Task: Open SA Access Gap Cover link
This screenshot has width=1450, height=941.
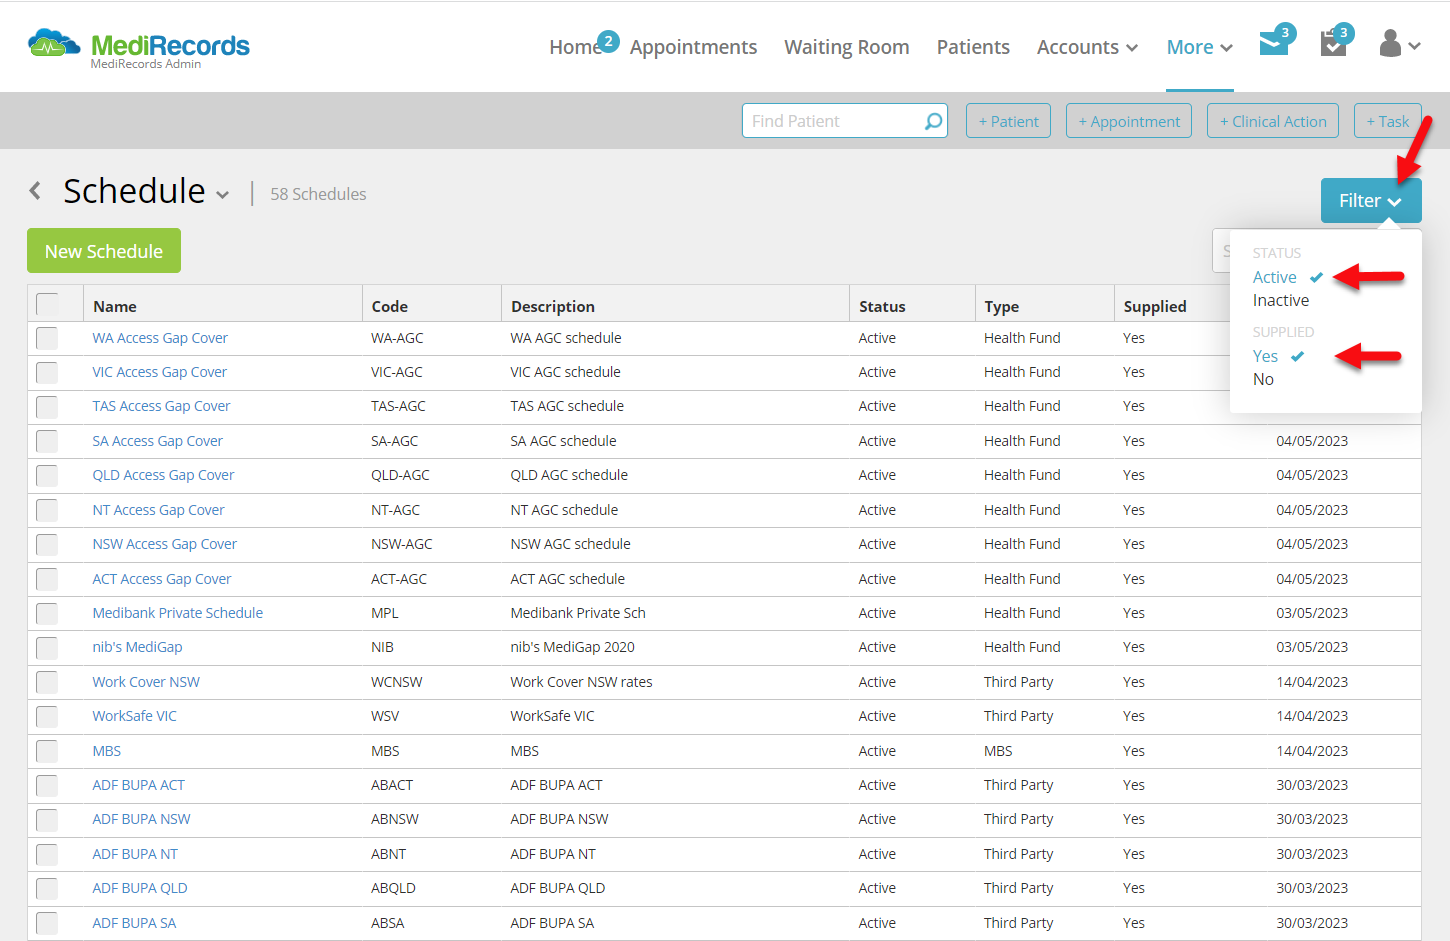Action: [158, 441]
